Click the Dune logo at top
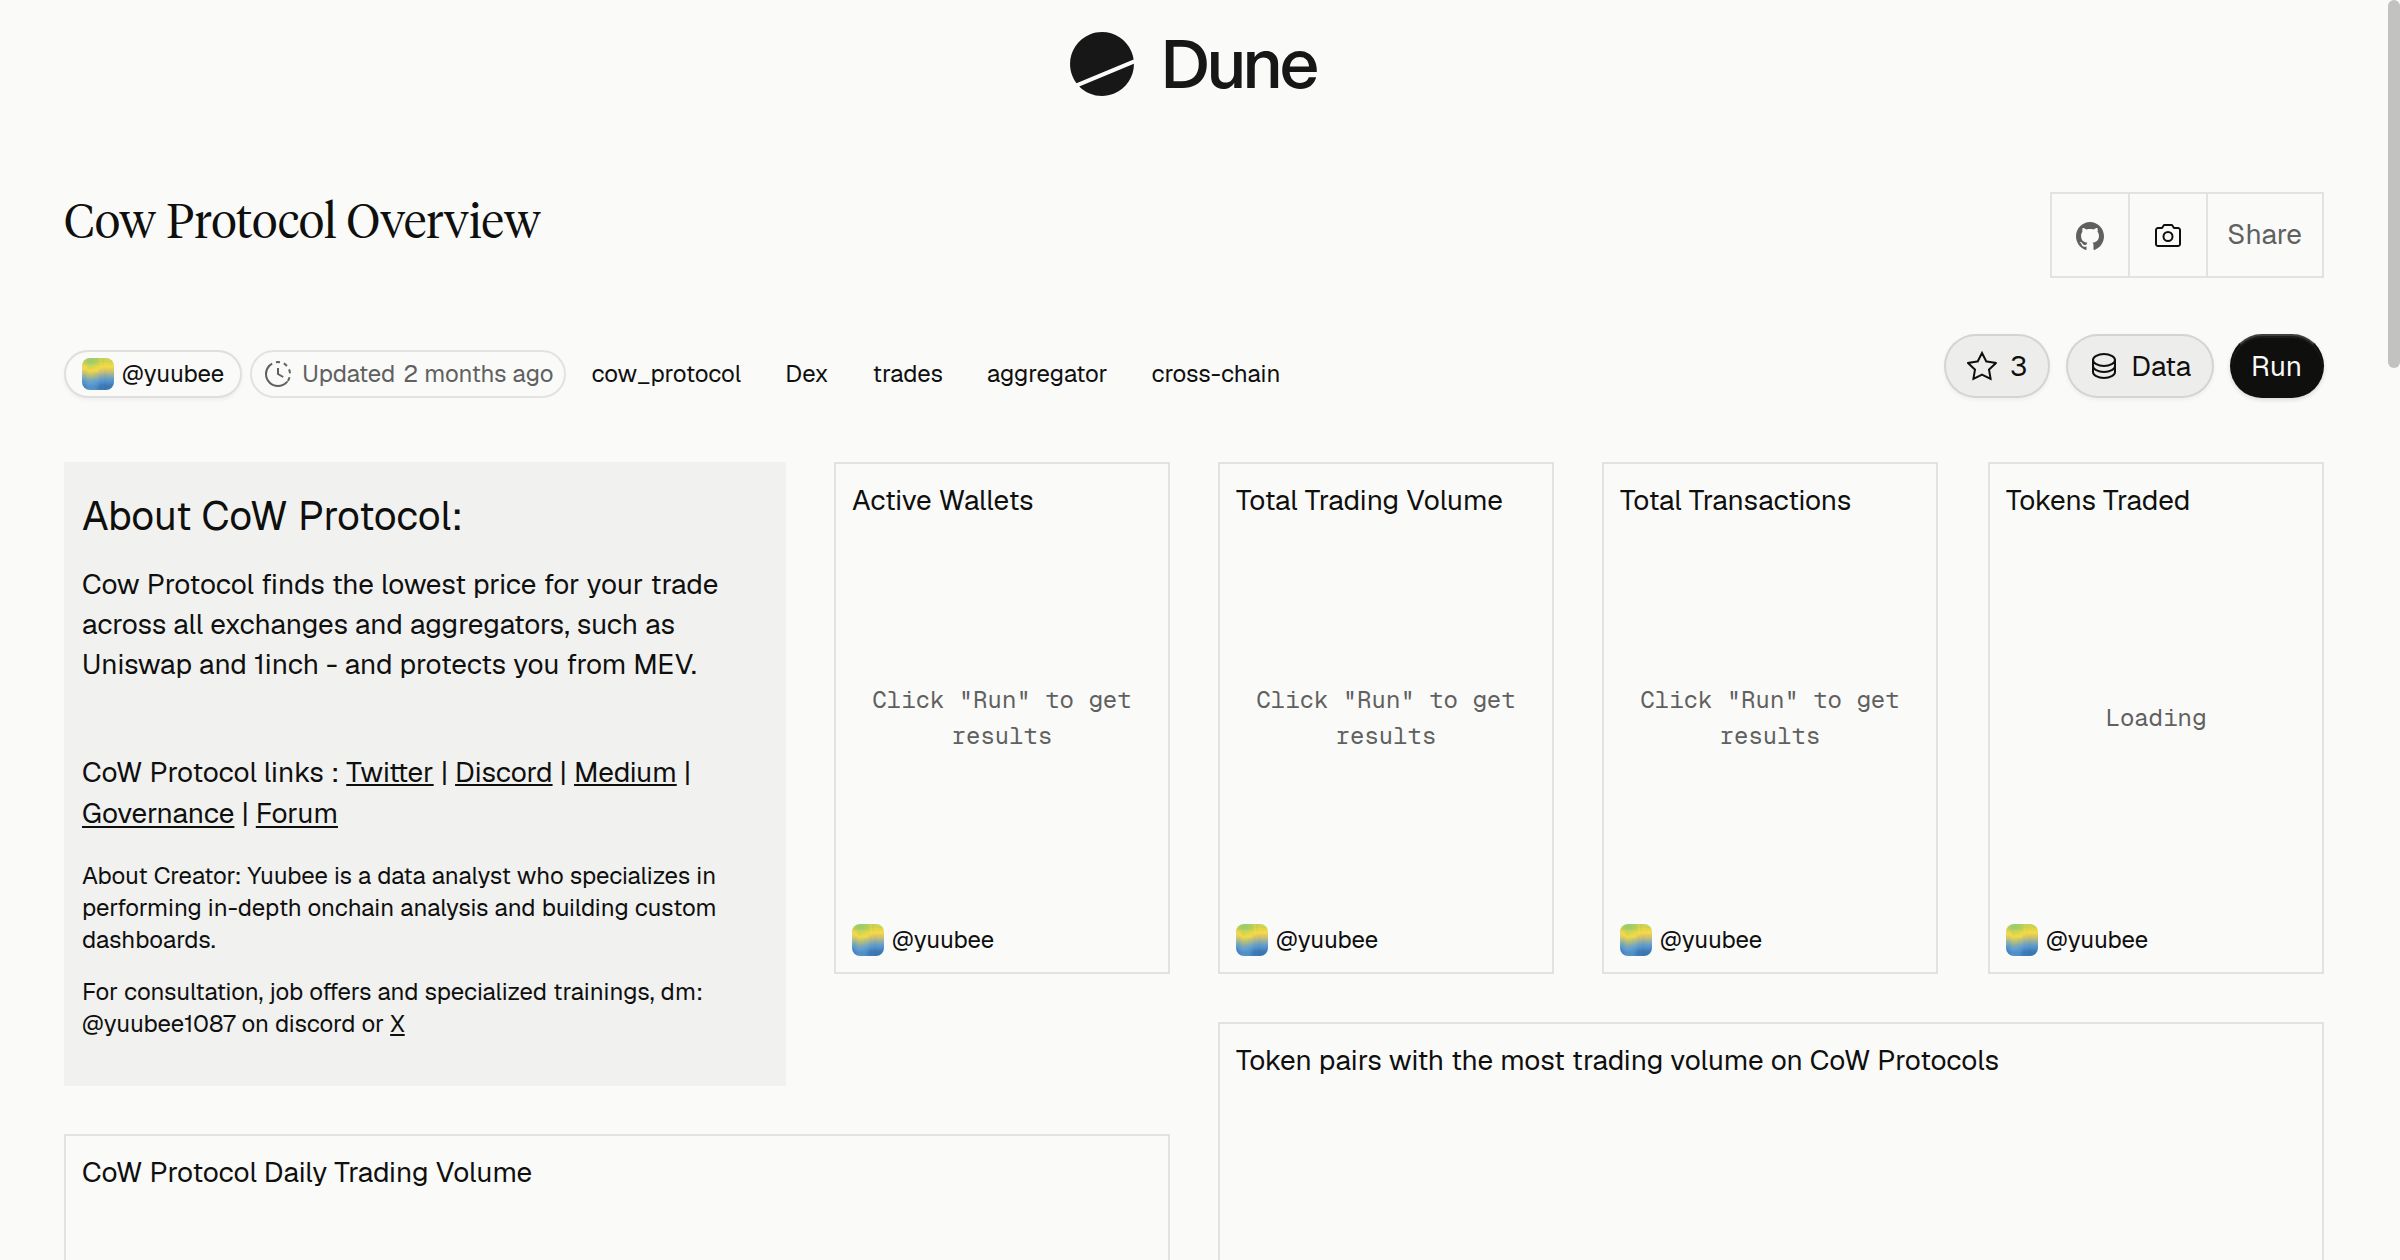The height and width of the screenshot is (1260, 2400). coord(1193,65)
